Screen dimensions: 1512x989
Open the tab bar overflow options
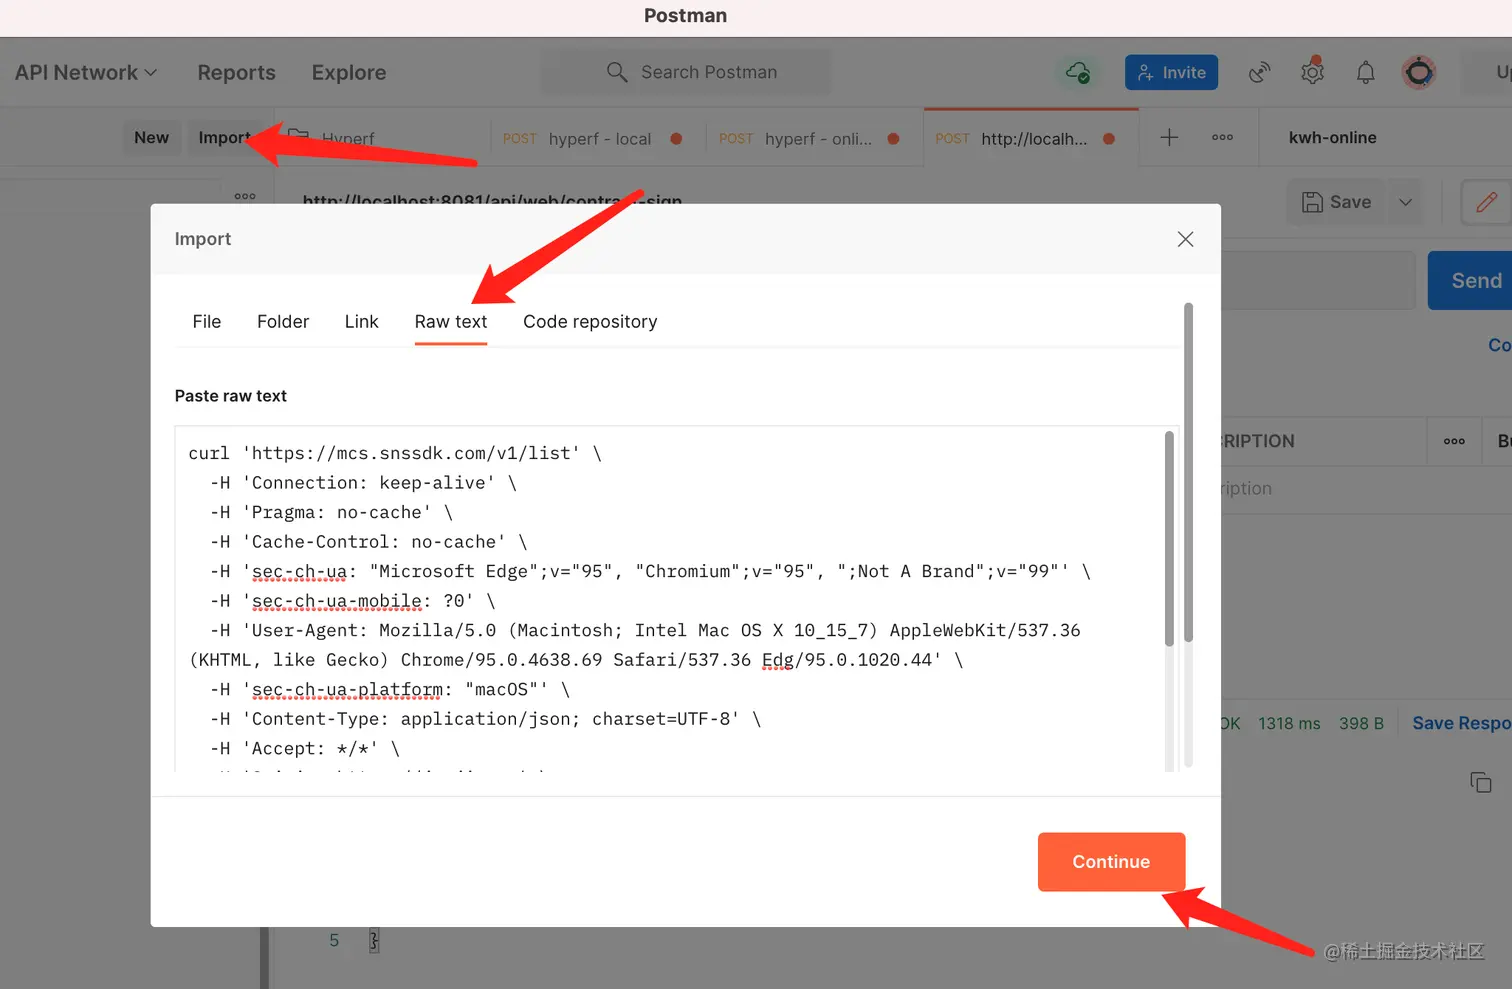point(1222,137)
